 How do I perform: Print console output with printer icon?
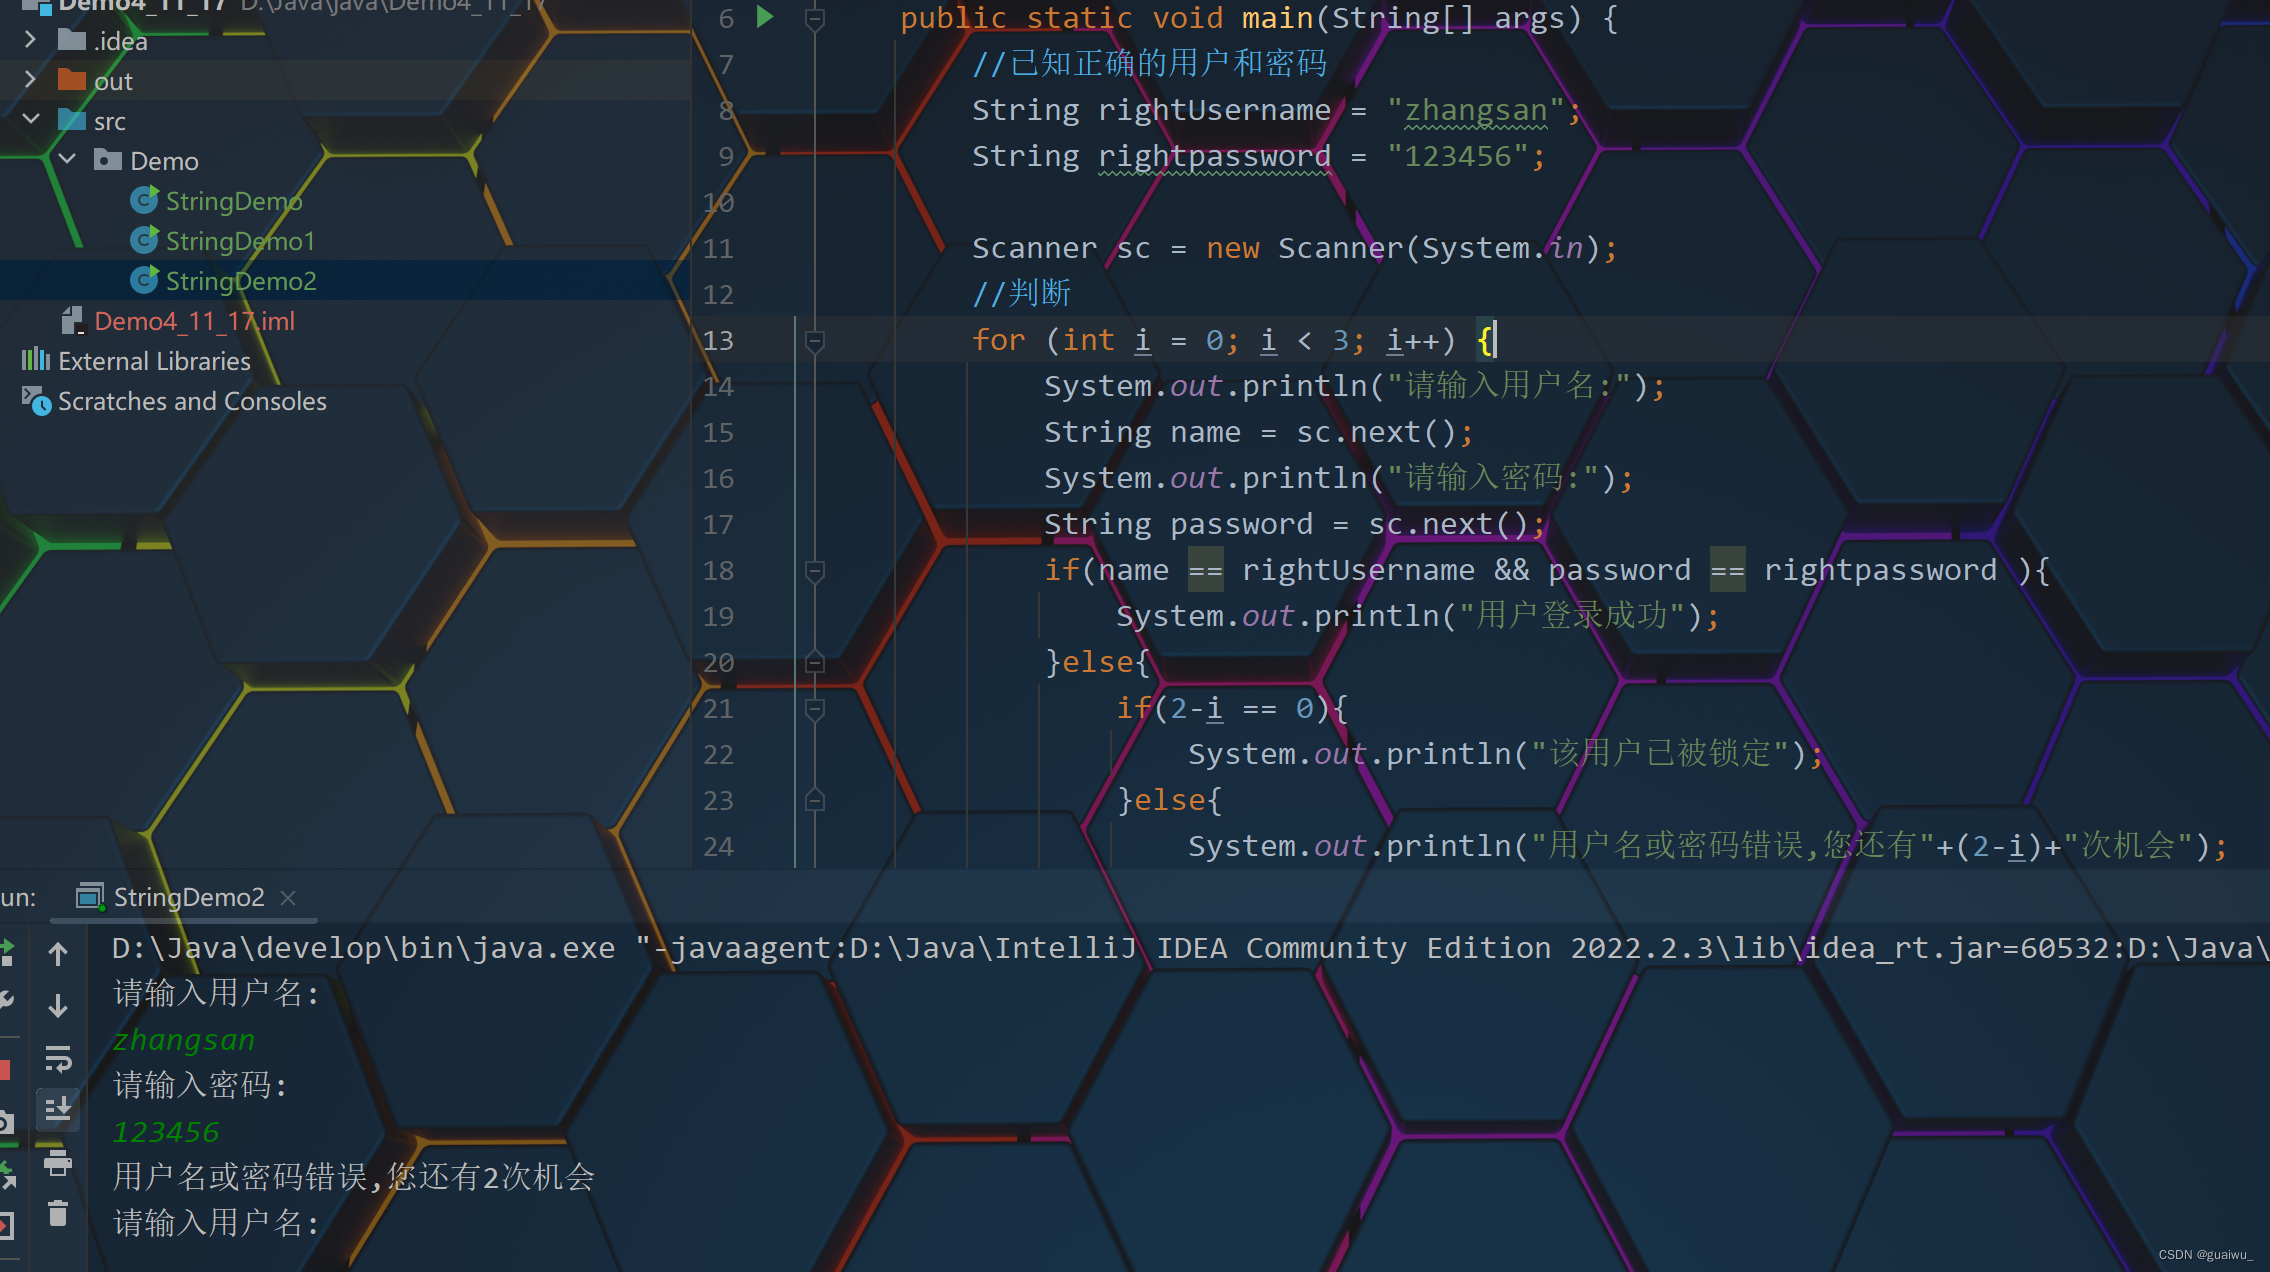click(58, 1162)
